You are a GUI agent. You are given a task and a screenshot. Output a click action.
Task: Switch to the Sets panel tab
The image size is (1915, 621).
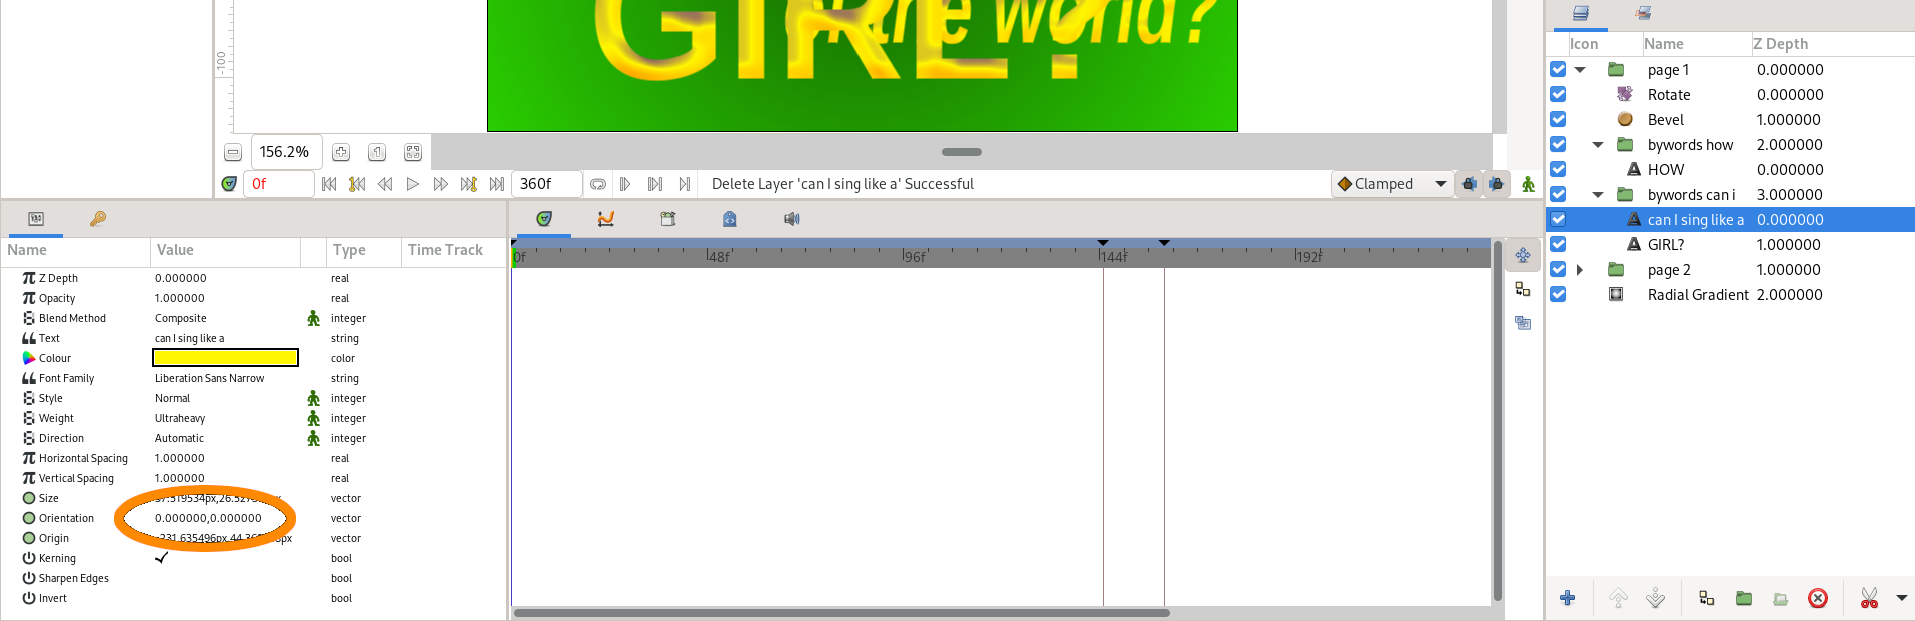coord(1643,13)
